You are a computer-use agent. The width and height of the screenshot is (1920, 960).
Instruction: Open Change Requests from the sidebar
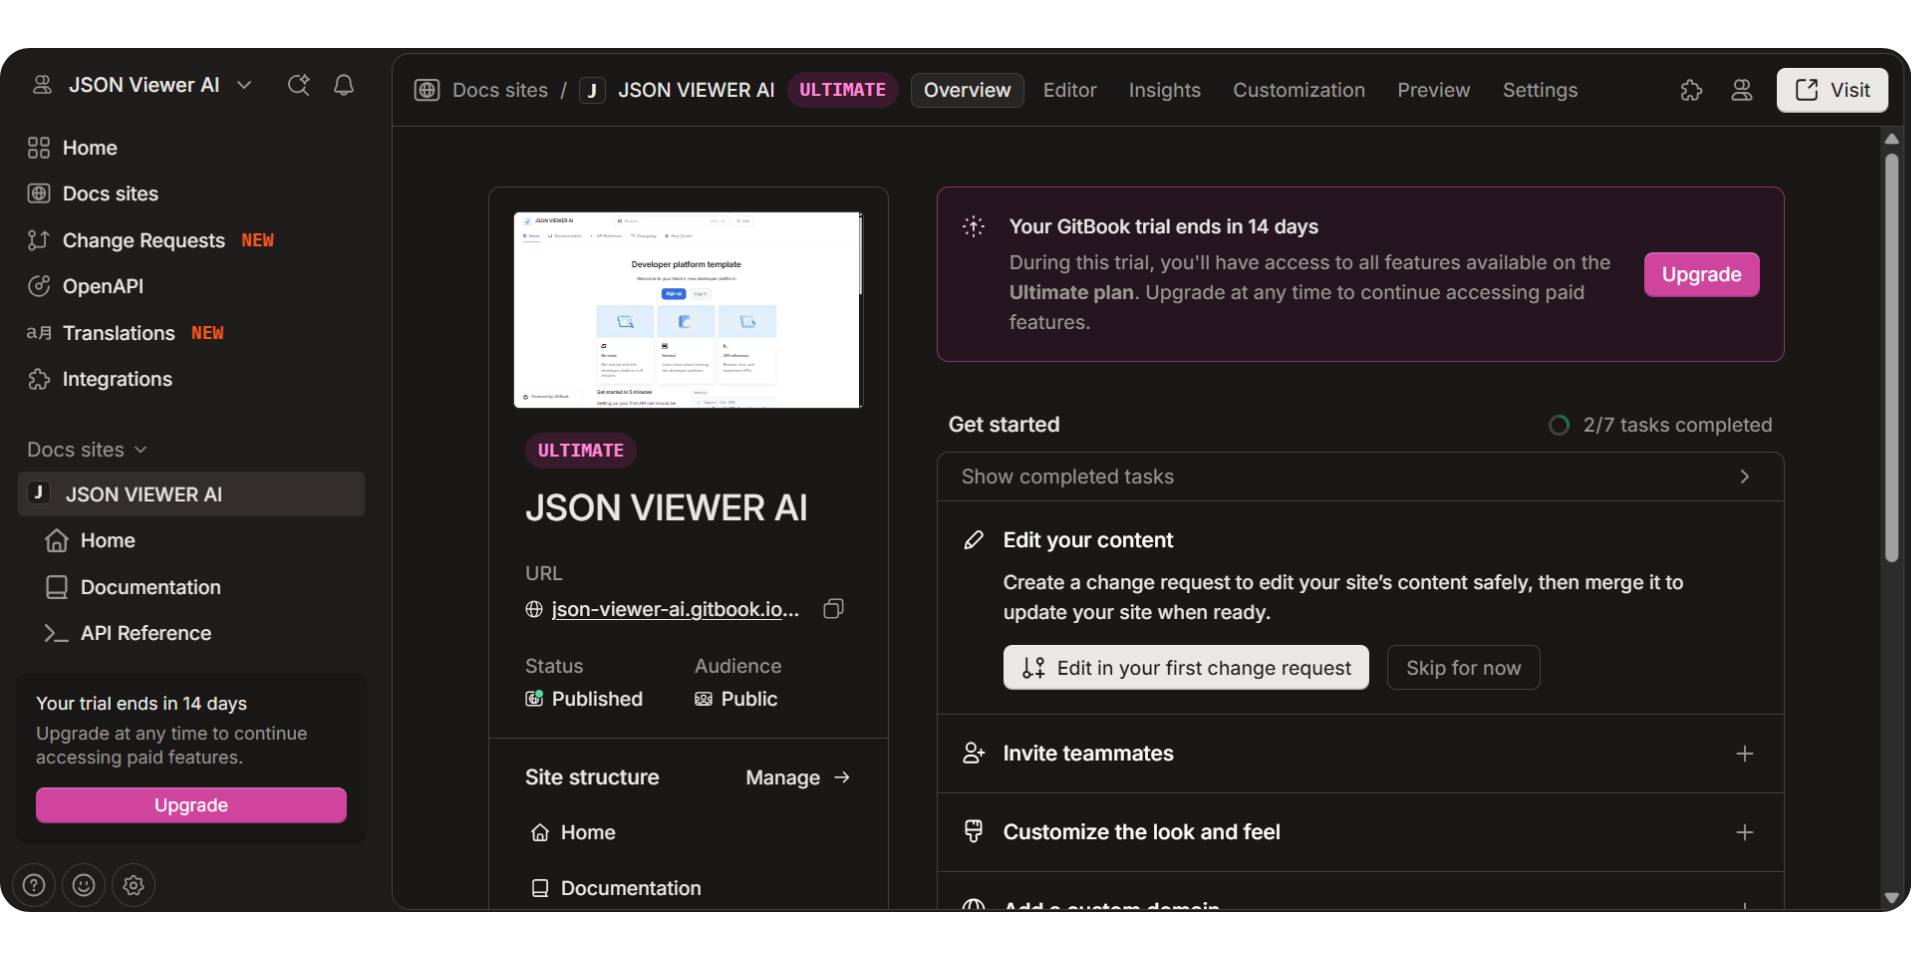(x=143, y=240)
